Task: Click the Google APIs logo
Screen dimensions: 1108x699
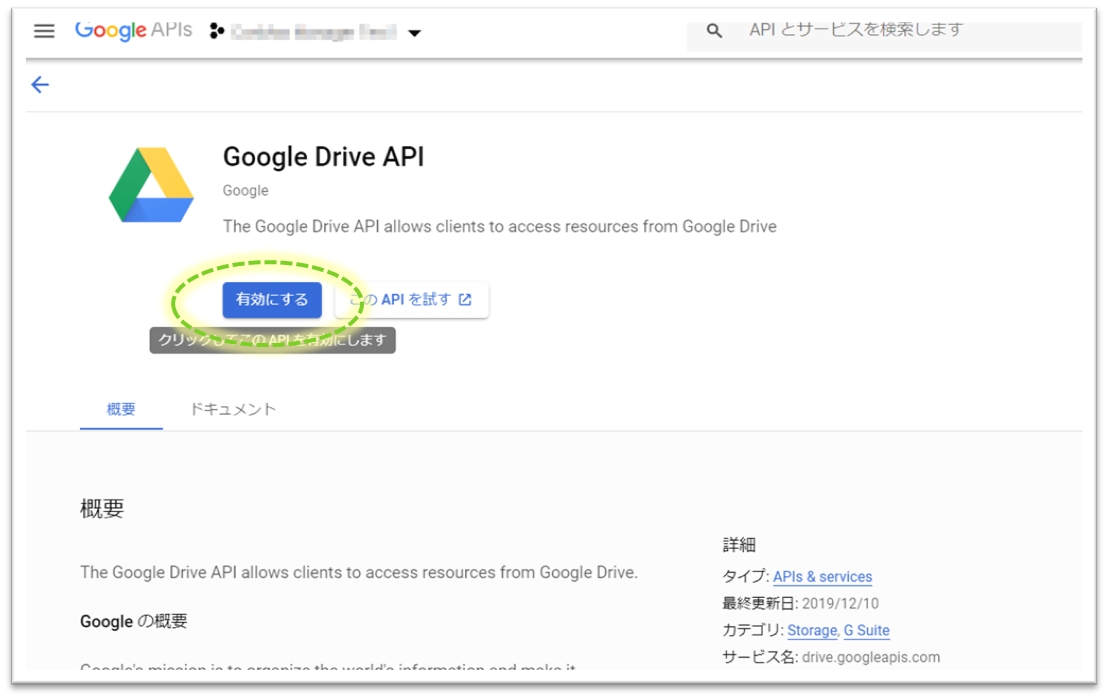Action: coord(133,31)
